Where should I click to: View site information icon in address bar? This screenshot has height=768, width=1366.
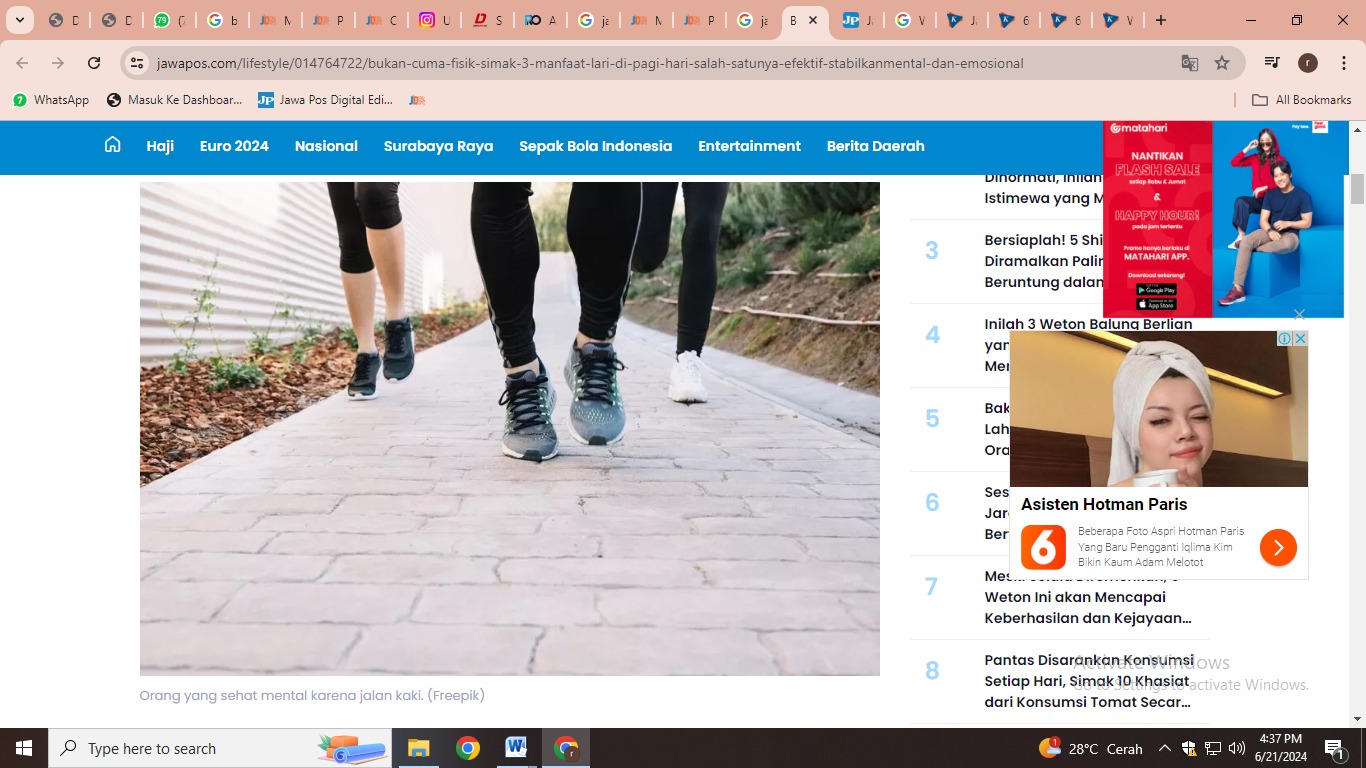138,63
